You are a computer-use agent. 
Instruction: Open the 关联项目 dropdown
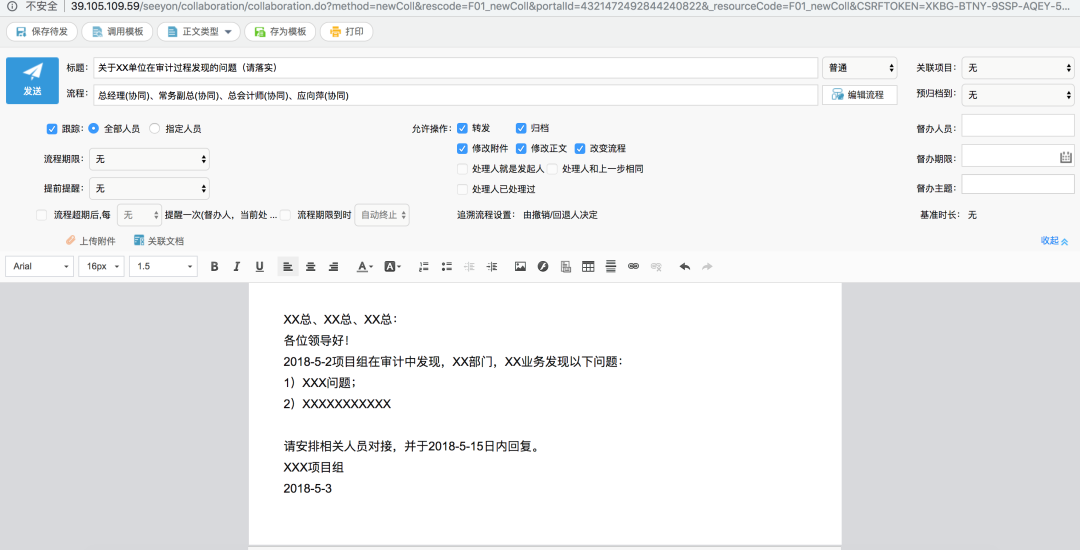point(1017,68)
